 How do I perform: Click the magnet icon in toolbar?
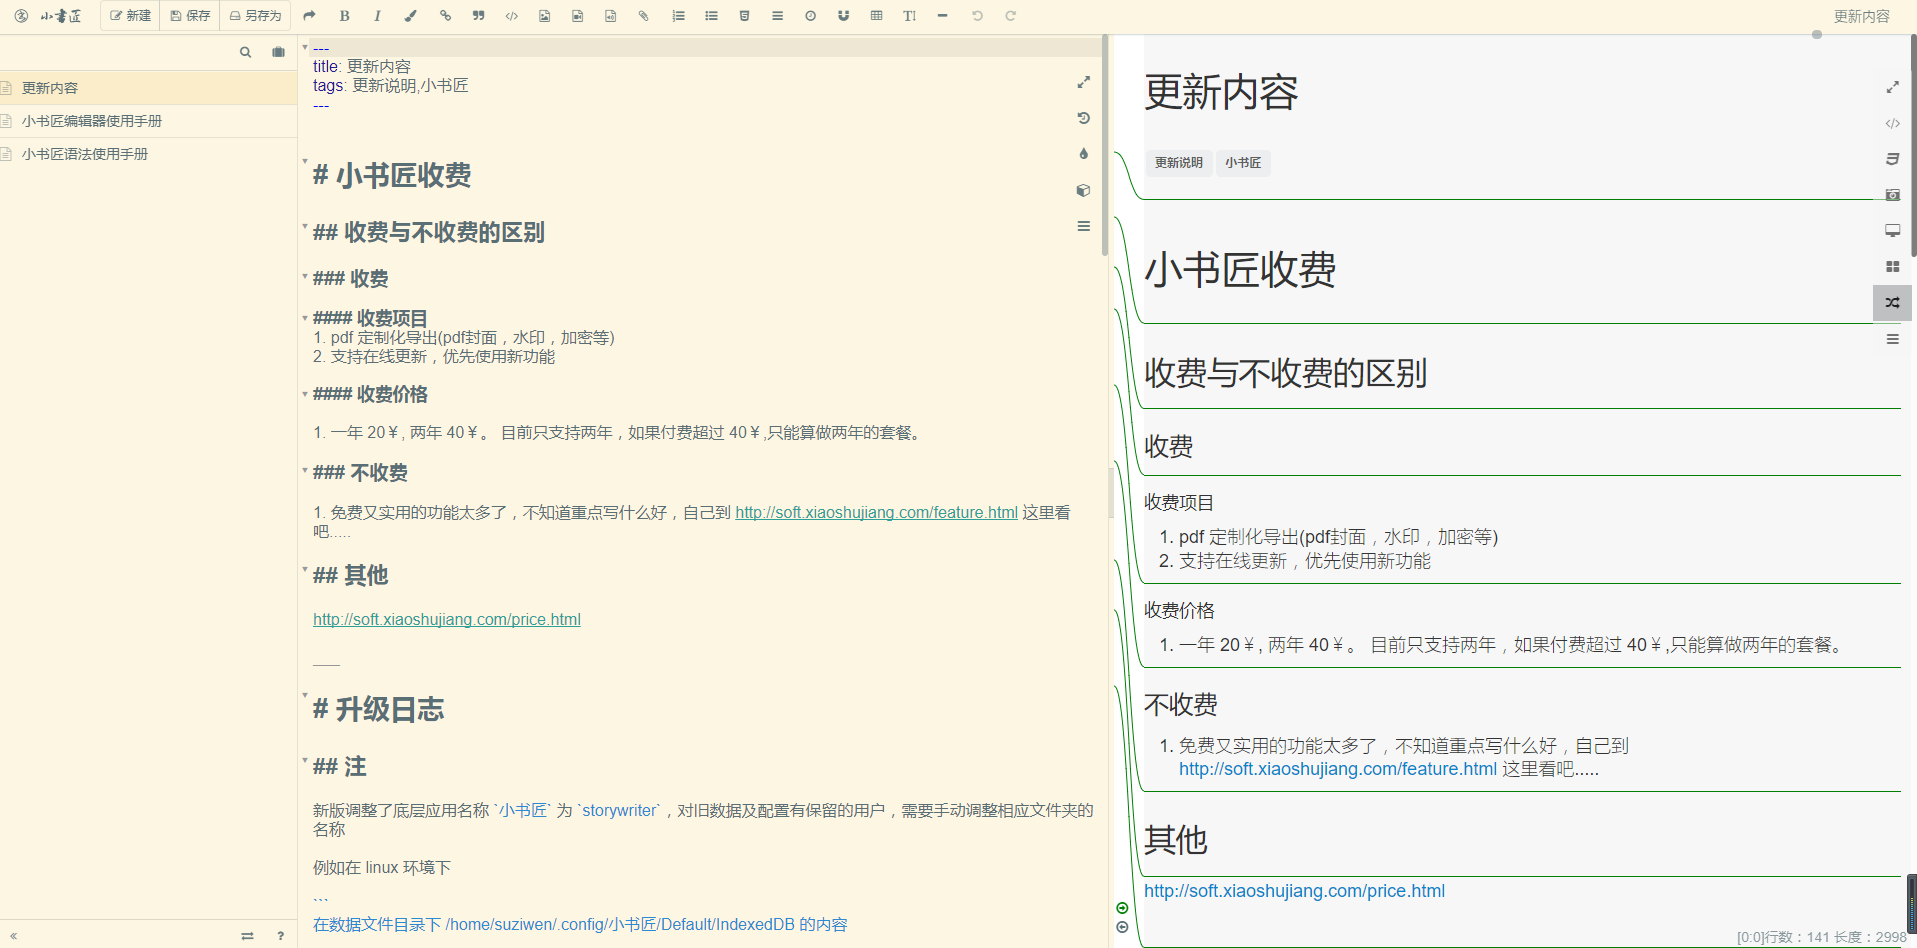(x=843, y=16)
